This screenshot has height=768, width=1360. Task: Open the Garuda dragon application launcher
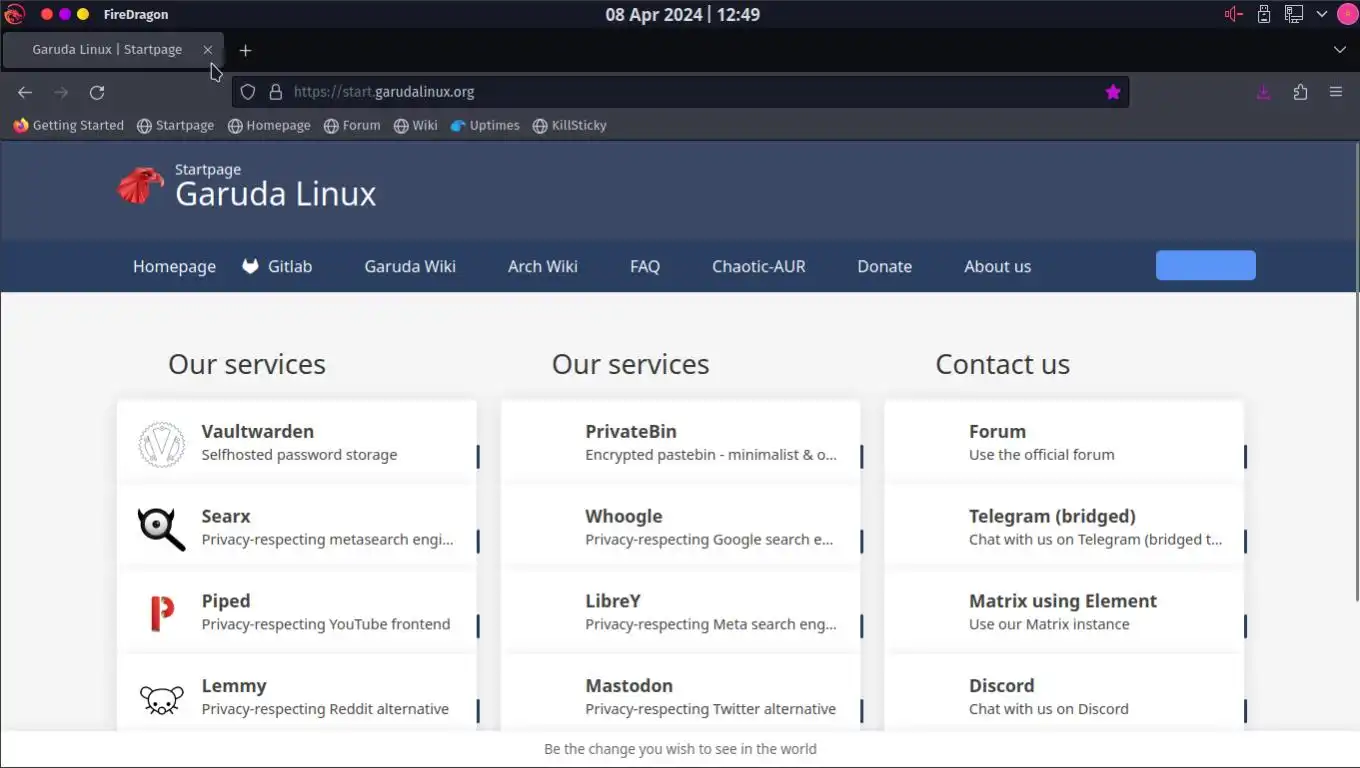(14, 14)
